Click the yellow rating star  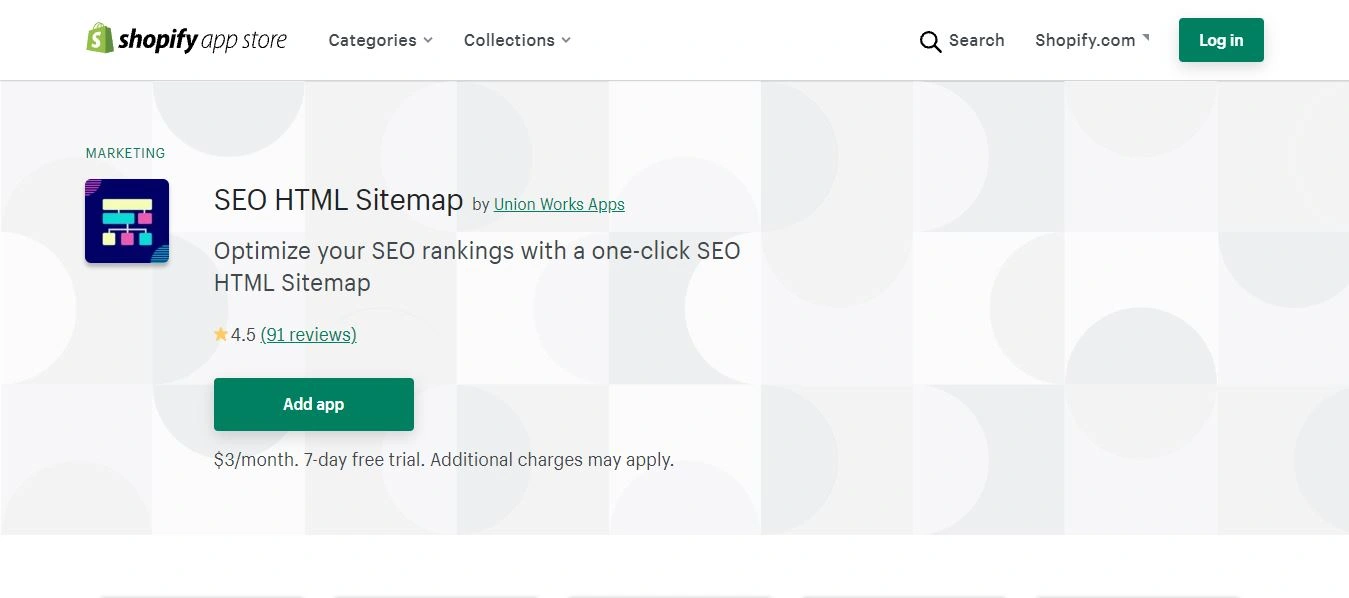(221, 335)
